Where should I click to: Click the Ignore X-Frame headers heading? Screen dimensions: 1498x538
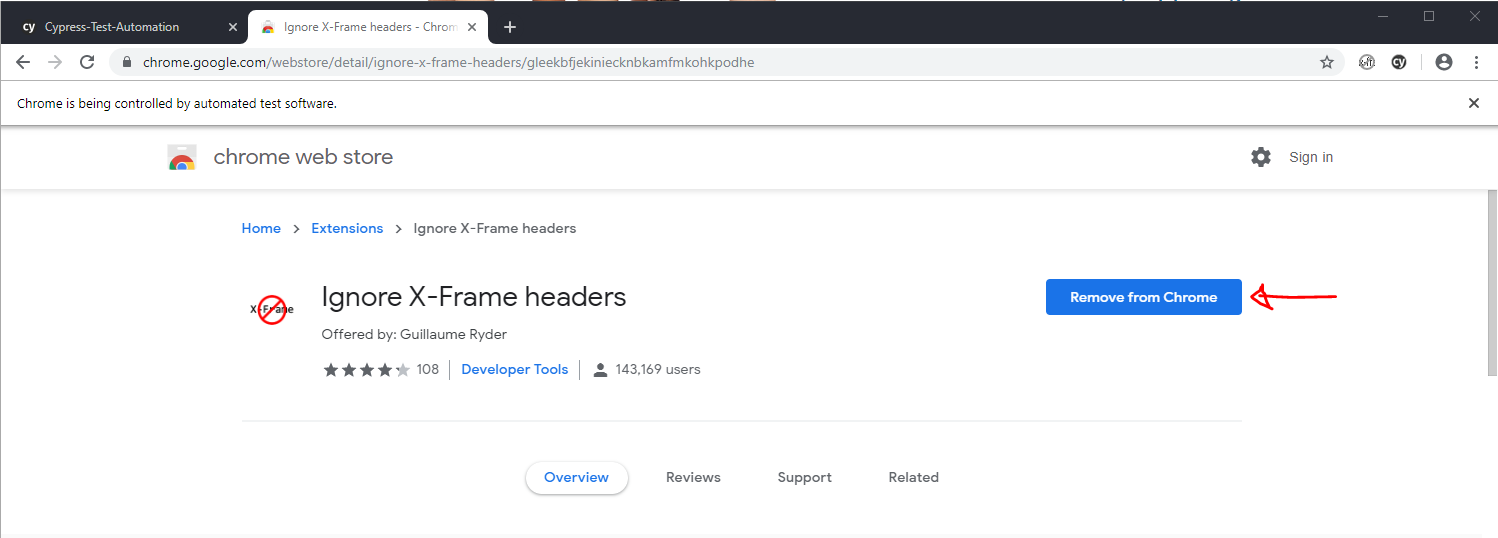tap(474, 297)
